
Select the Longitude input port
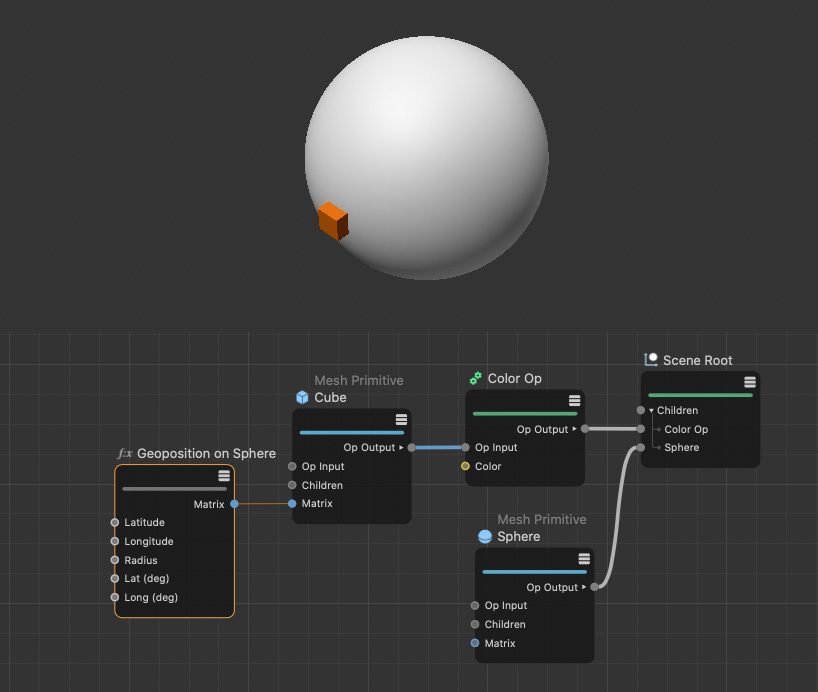pyautogui.click(x=115, y=542)
